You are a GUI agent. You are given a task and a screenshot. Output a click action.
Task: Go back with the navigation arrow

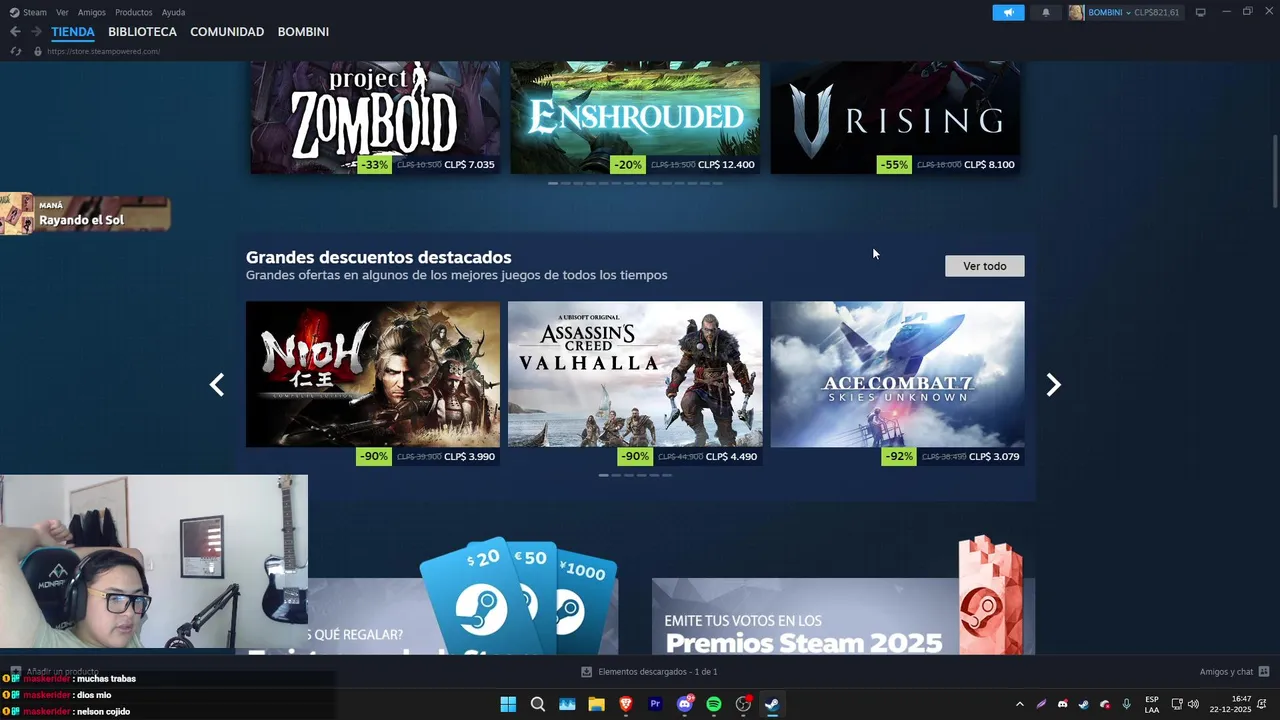click(15, 32)
